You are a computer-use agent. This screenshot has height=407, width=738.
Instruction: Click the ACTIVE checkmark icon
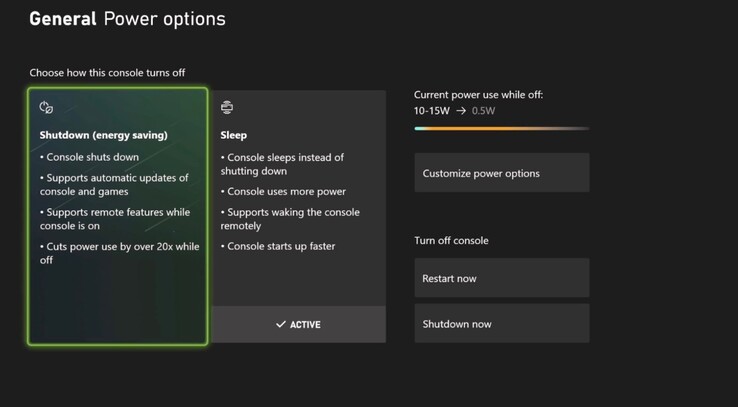pos(281,325)
